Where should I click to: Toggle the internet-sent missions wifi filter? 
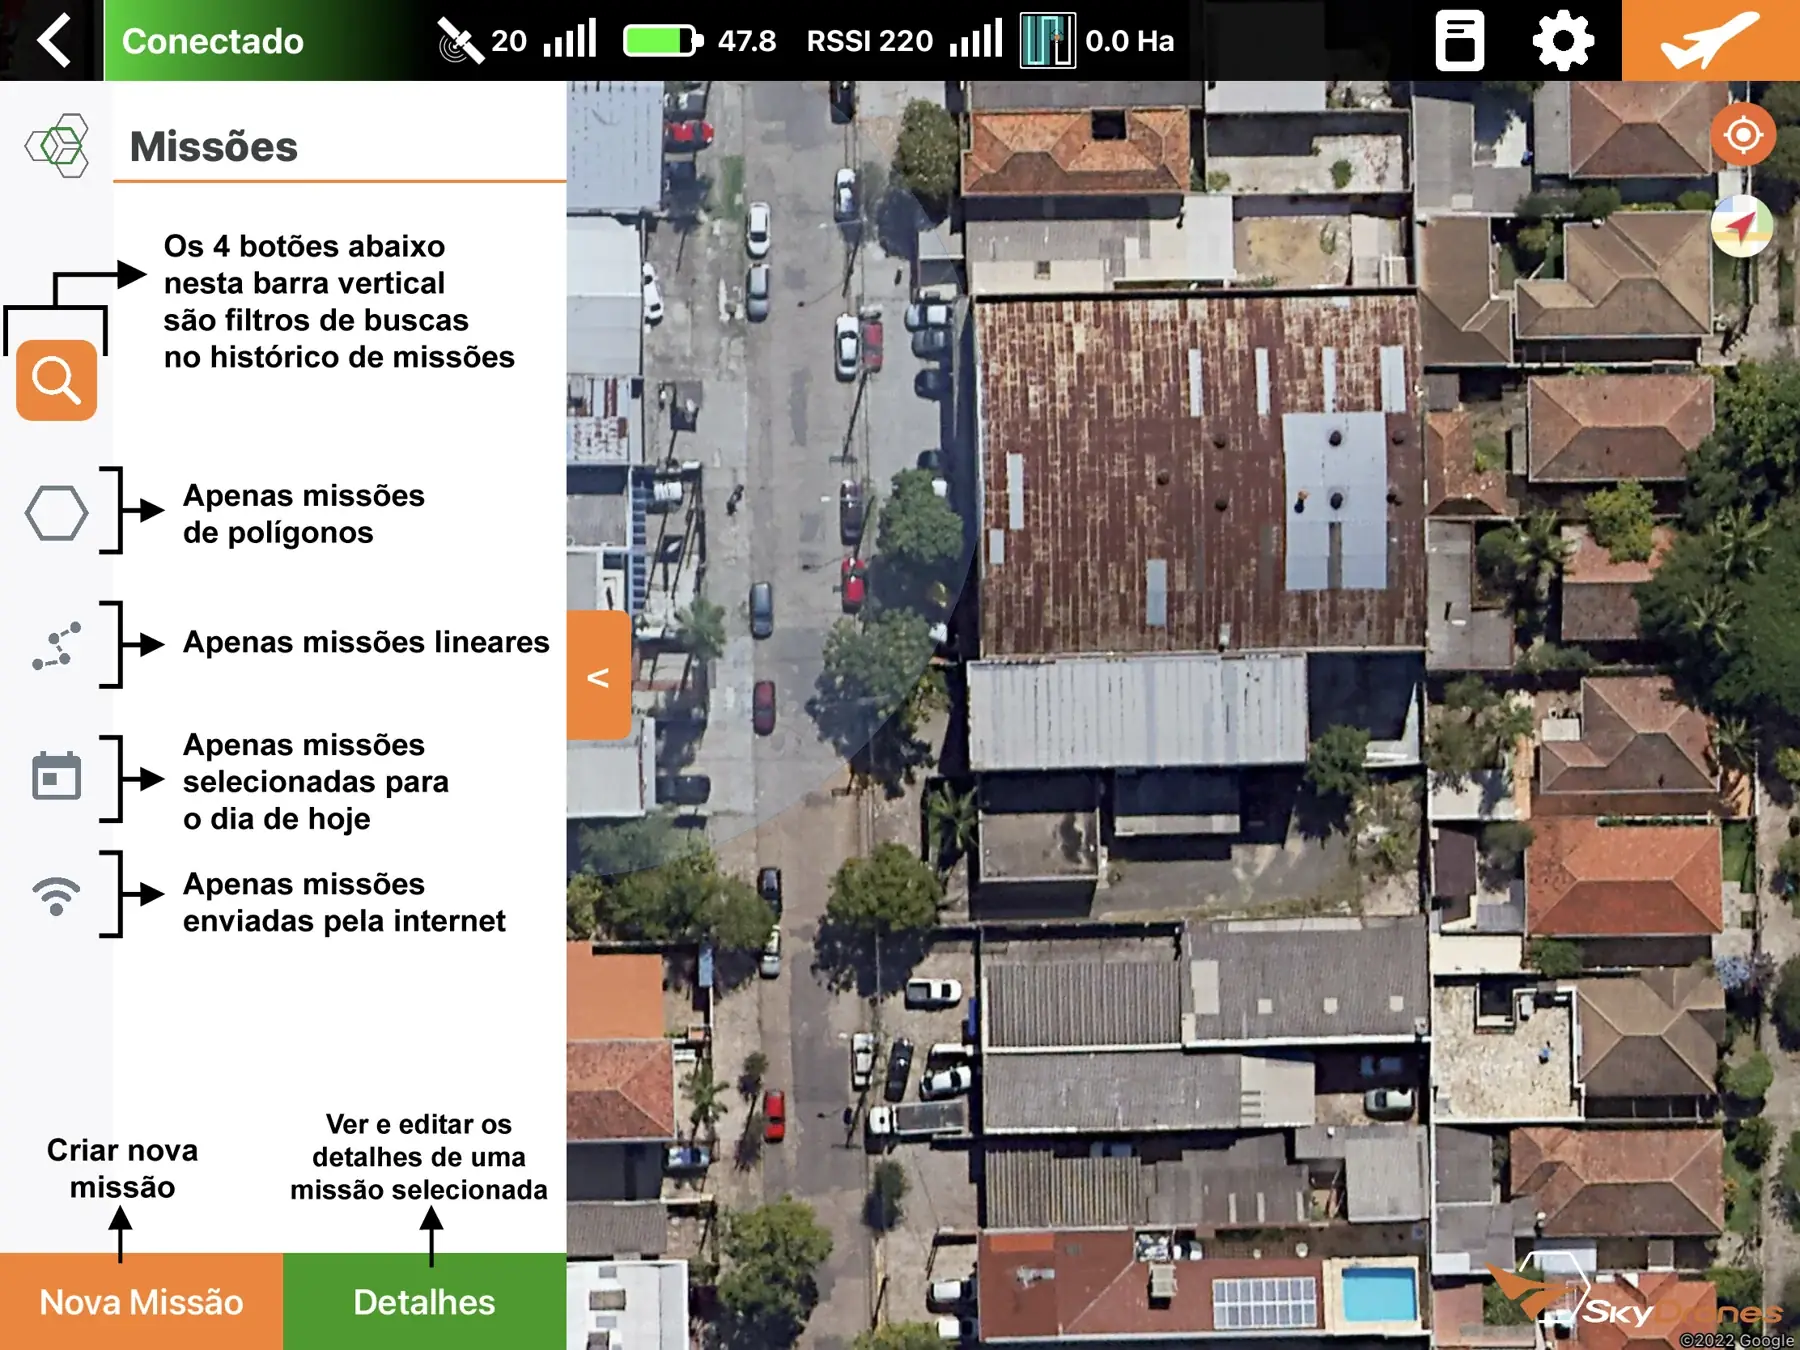pyautogui.click(x=56, y=896)
